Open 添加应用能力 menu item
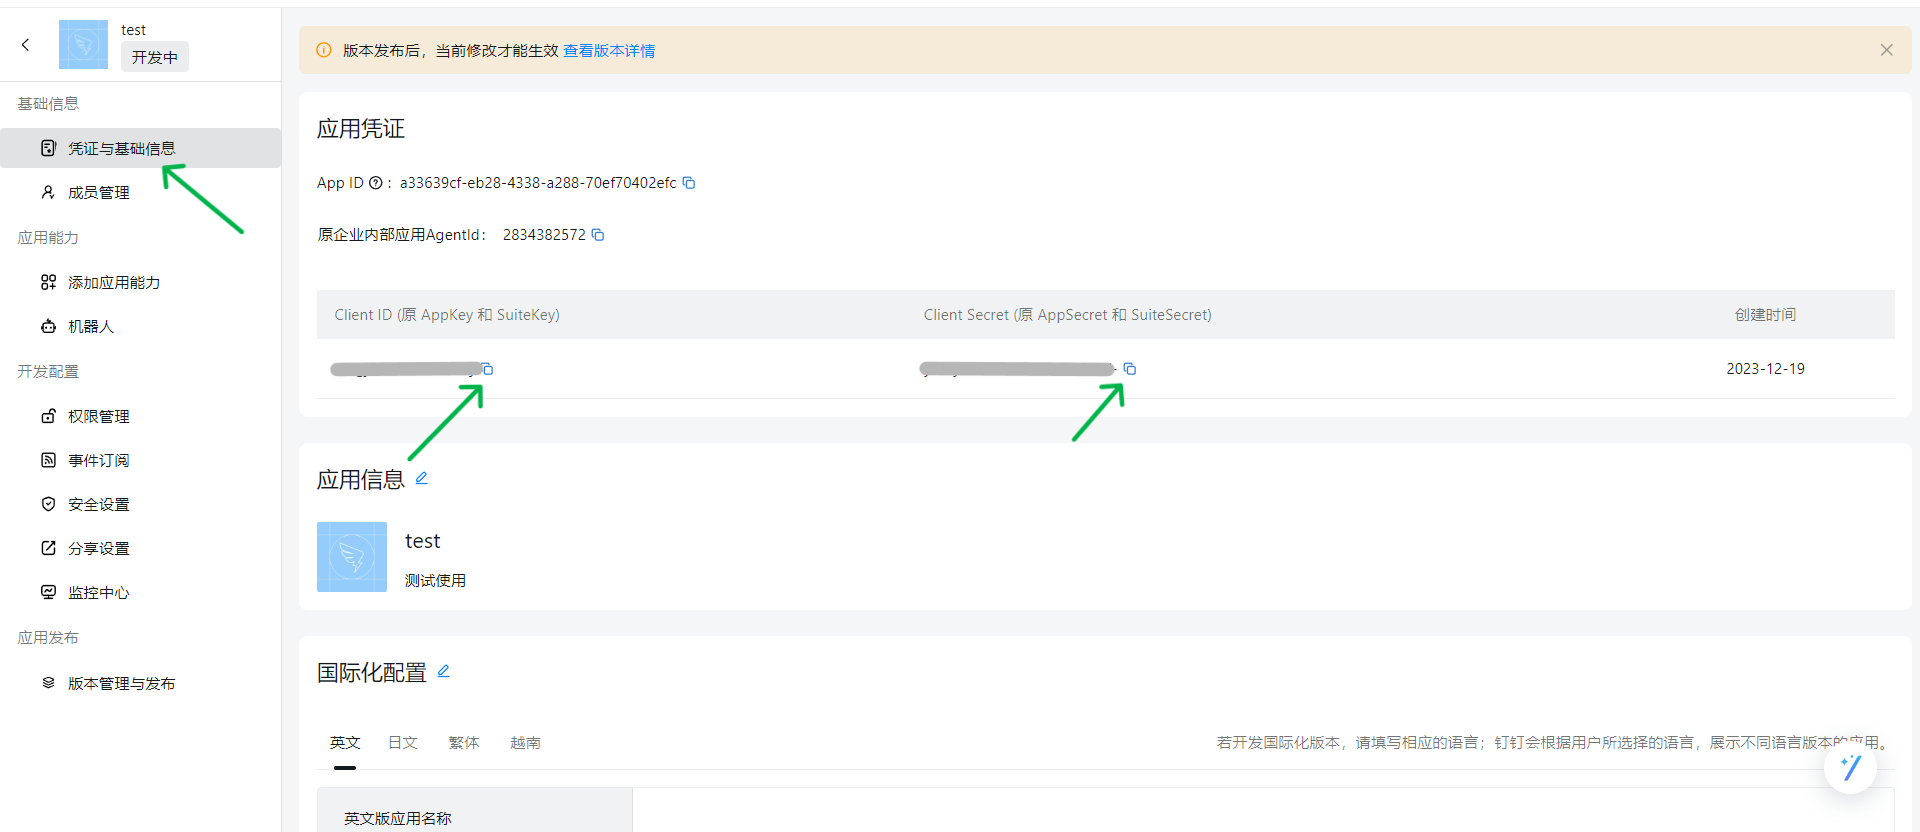The width and height of the screenshot is (1920, 832). click(113, 283)
